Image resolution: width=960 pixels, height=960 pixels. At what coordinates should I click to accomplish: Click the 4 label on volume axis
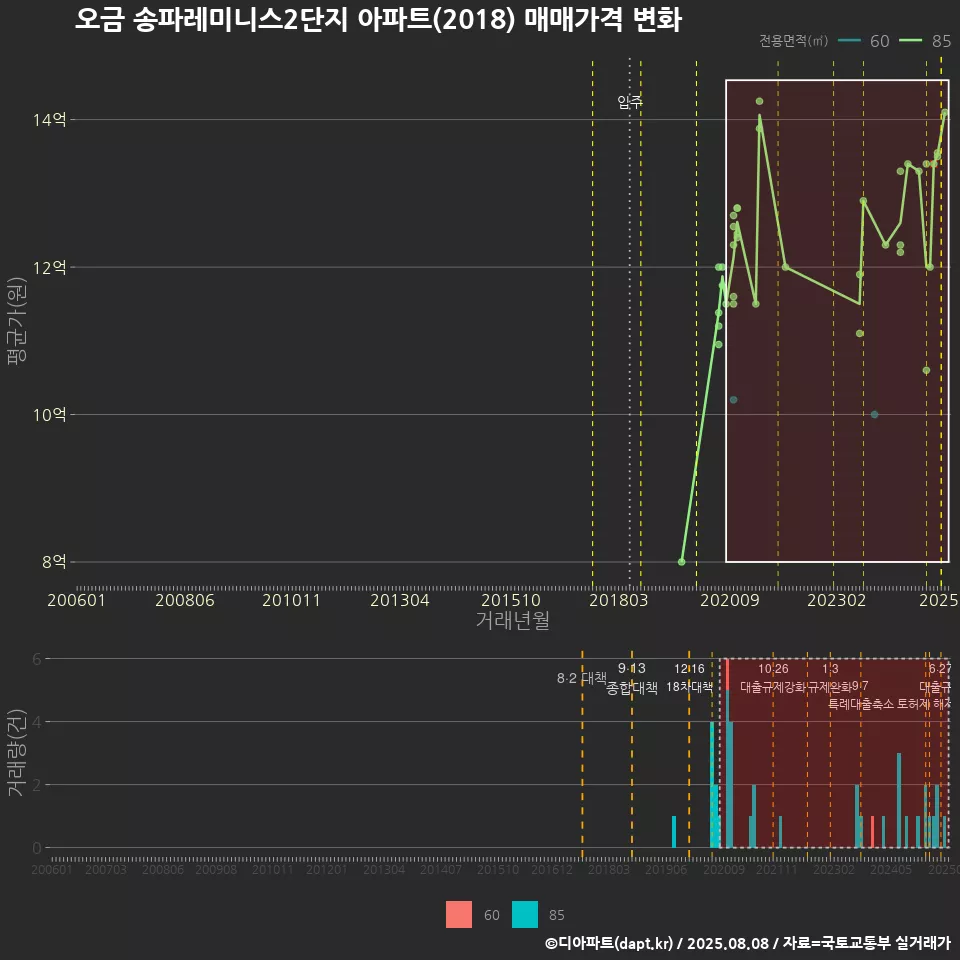pos(37,722)
